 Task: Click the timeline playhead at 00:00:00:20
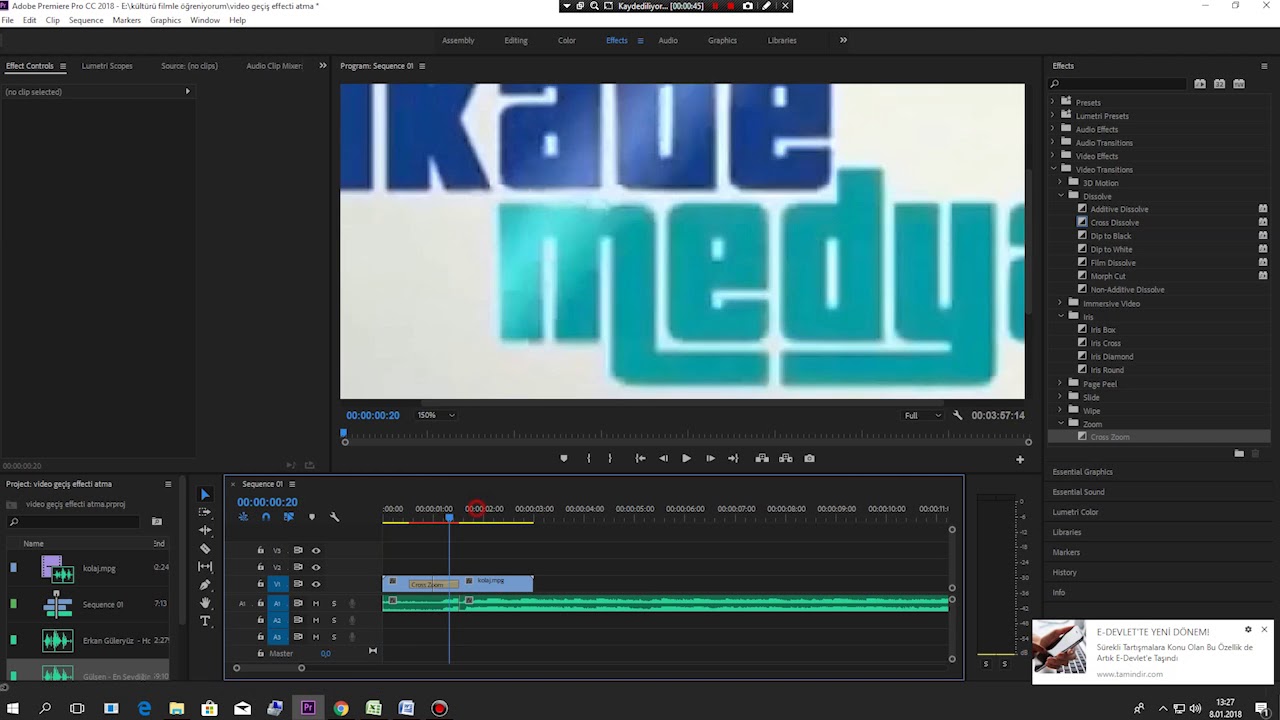click(449, 516)
